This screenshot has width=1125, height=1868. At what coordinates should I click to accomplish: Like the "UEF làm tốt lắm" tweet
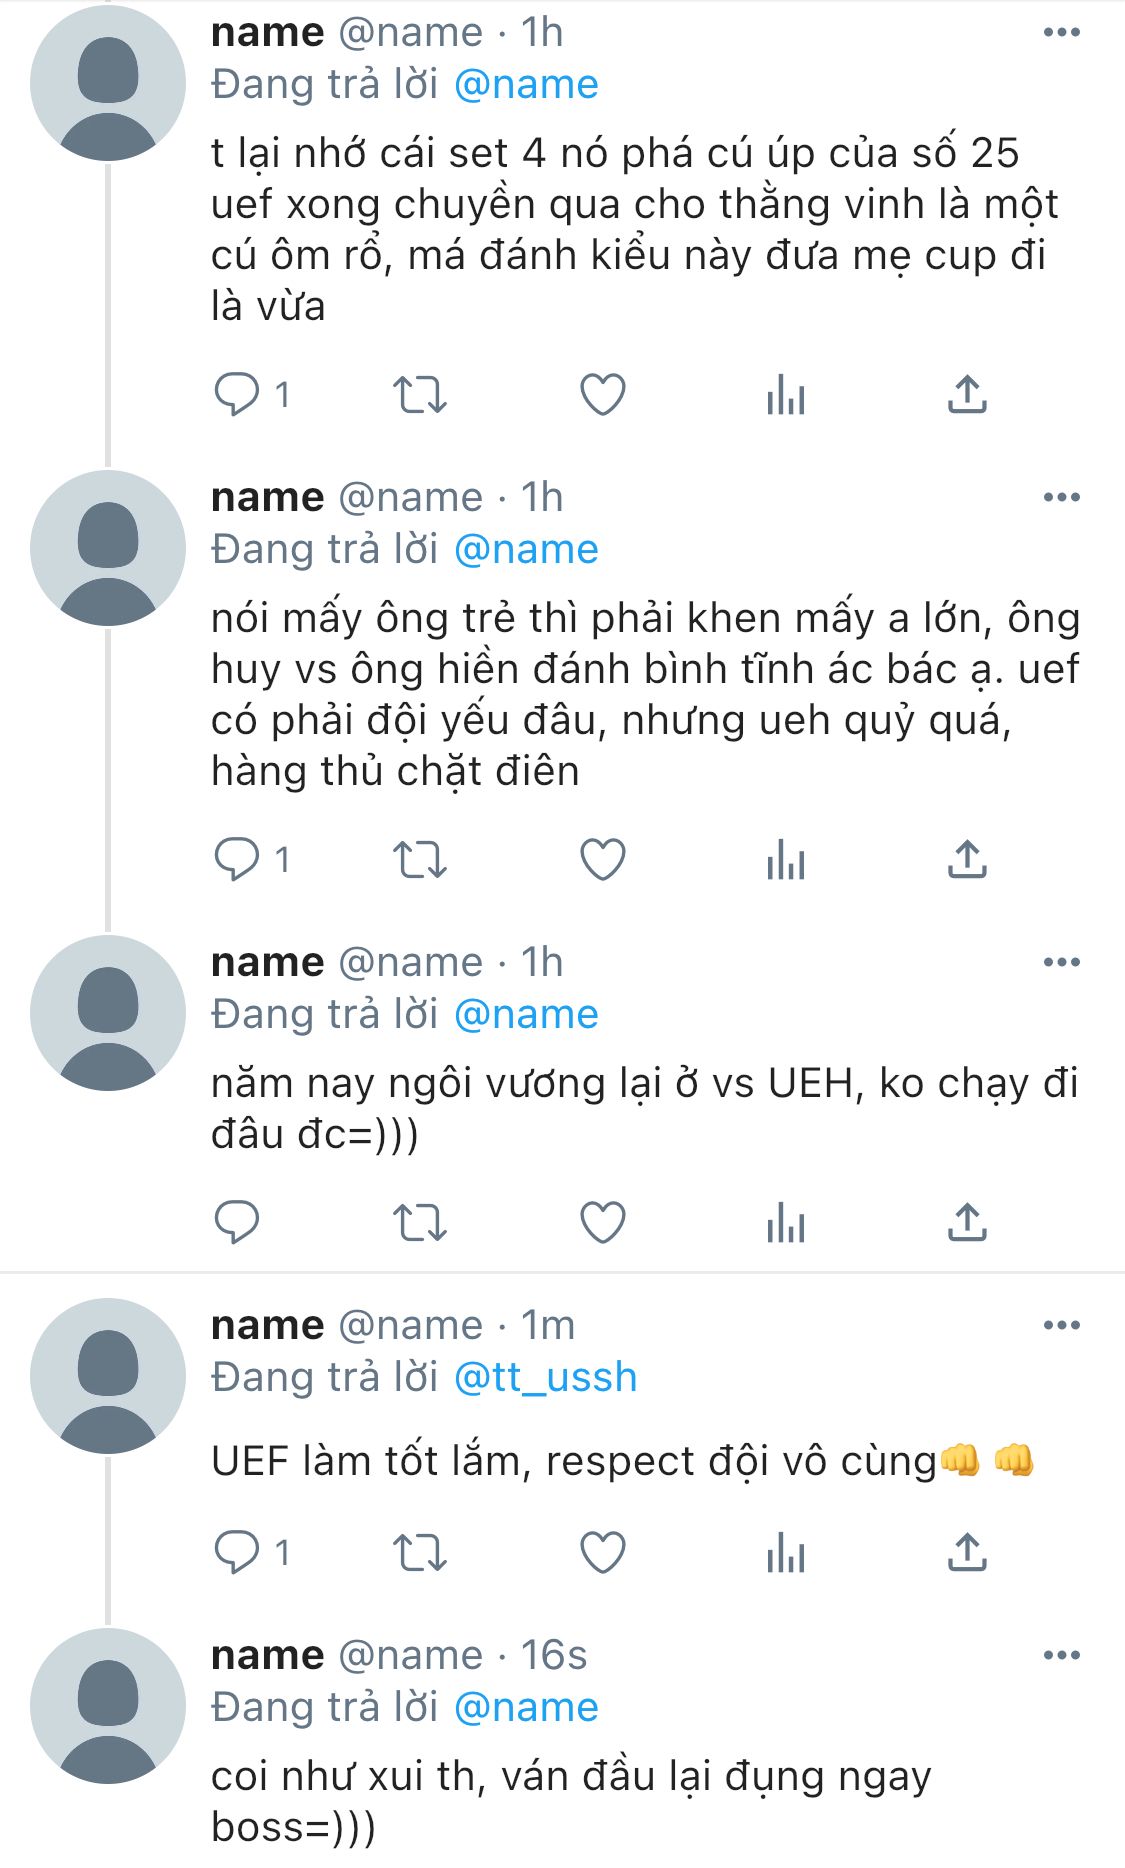pos(602,1552)
